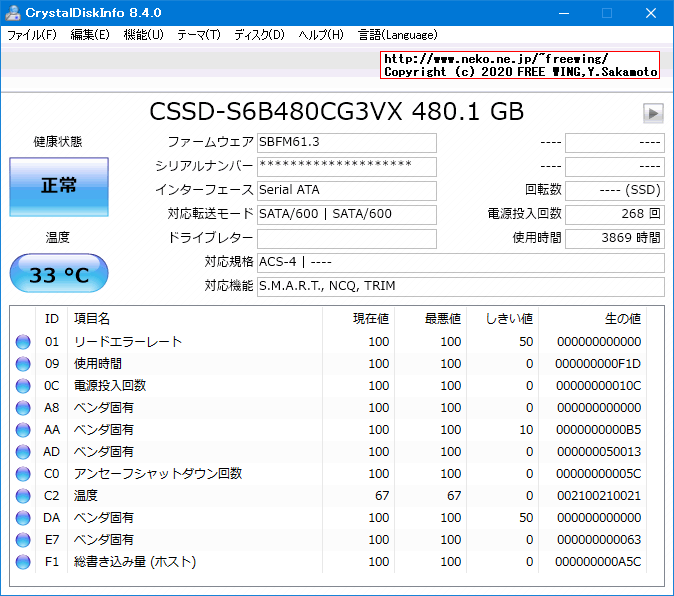The image size is (674, 596).
Task: Click status orb for row ID AA
Action: tap(23, 430)
